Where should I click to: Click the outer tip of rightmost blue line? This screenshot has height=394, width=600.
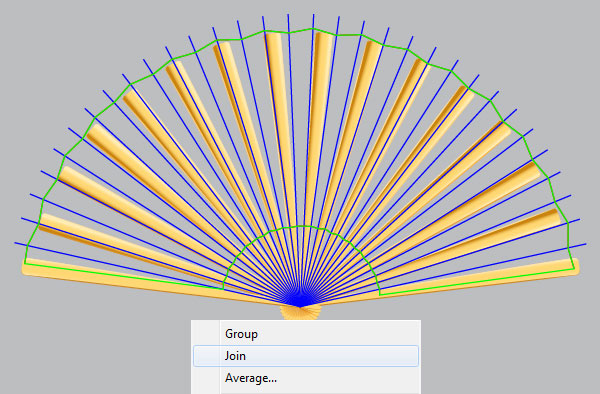585,244
